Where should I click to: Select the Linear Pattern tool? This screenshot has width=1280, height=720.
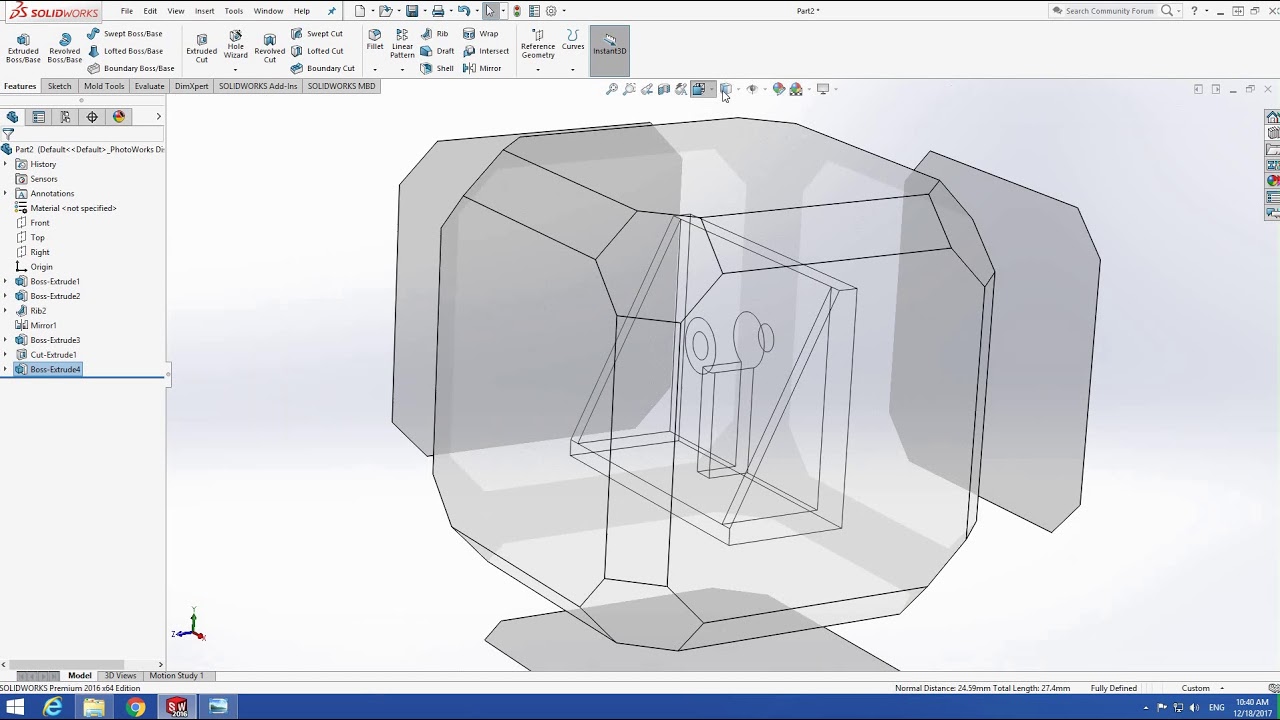click(402, 44)
